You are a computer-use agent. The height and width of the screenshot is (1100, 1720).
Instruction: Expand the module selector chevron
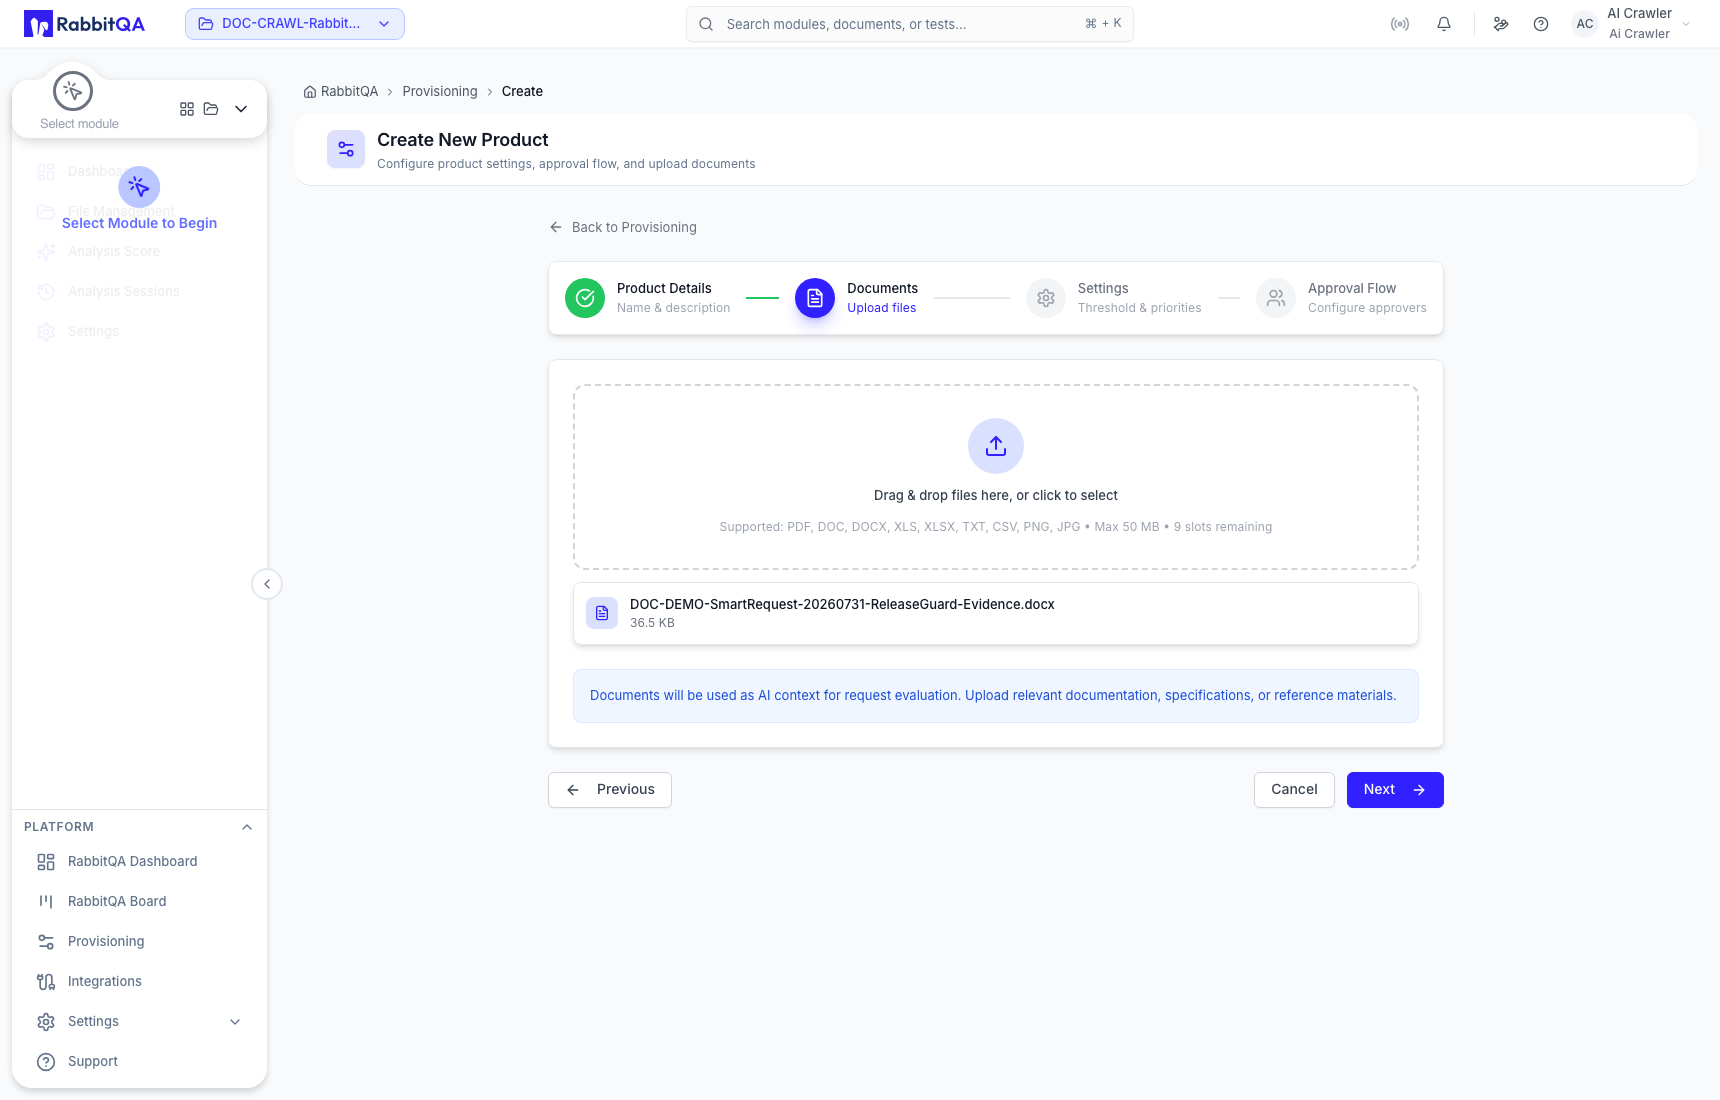pos(241,109)
